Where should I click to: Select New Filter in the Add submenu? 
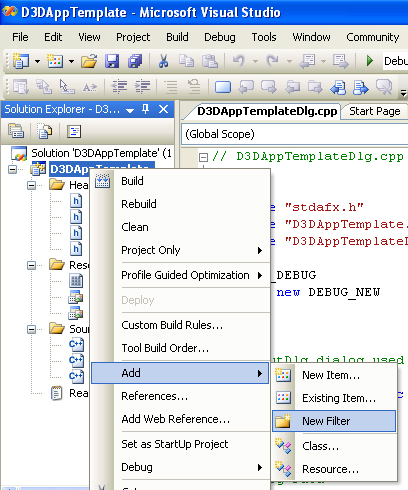(x=334, y=421)
